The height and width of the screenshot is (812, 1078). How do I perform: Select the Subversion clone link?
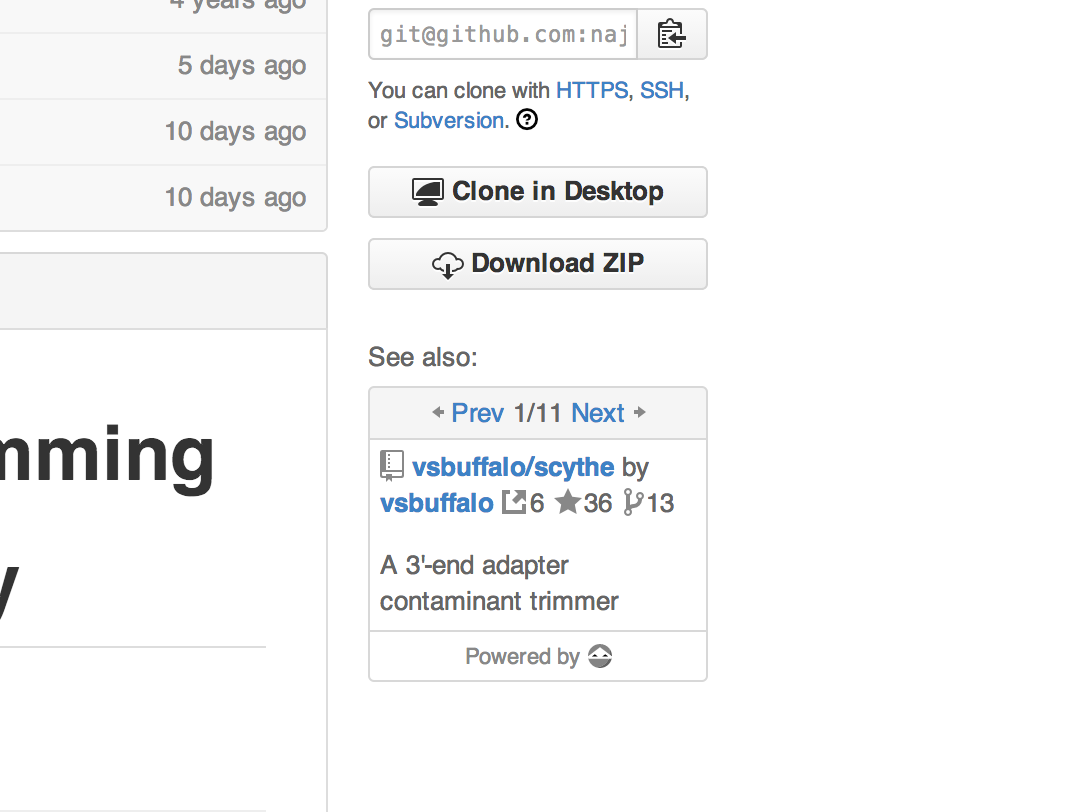click(x=449, y=121)
